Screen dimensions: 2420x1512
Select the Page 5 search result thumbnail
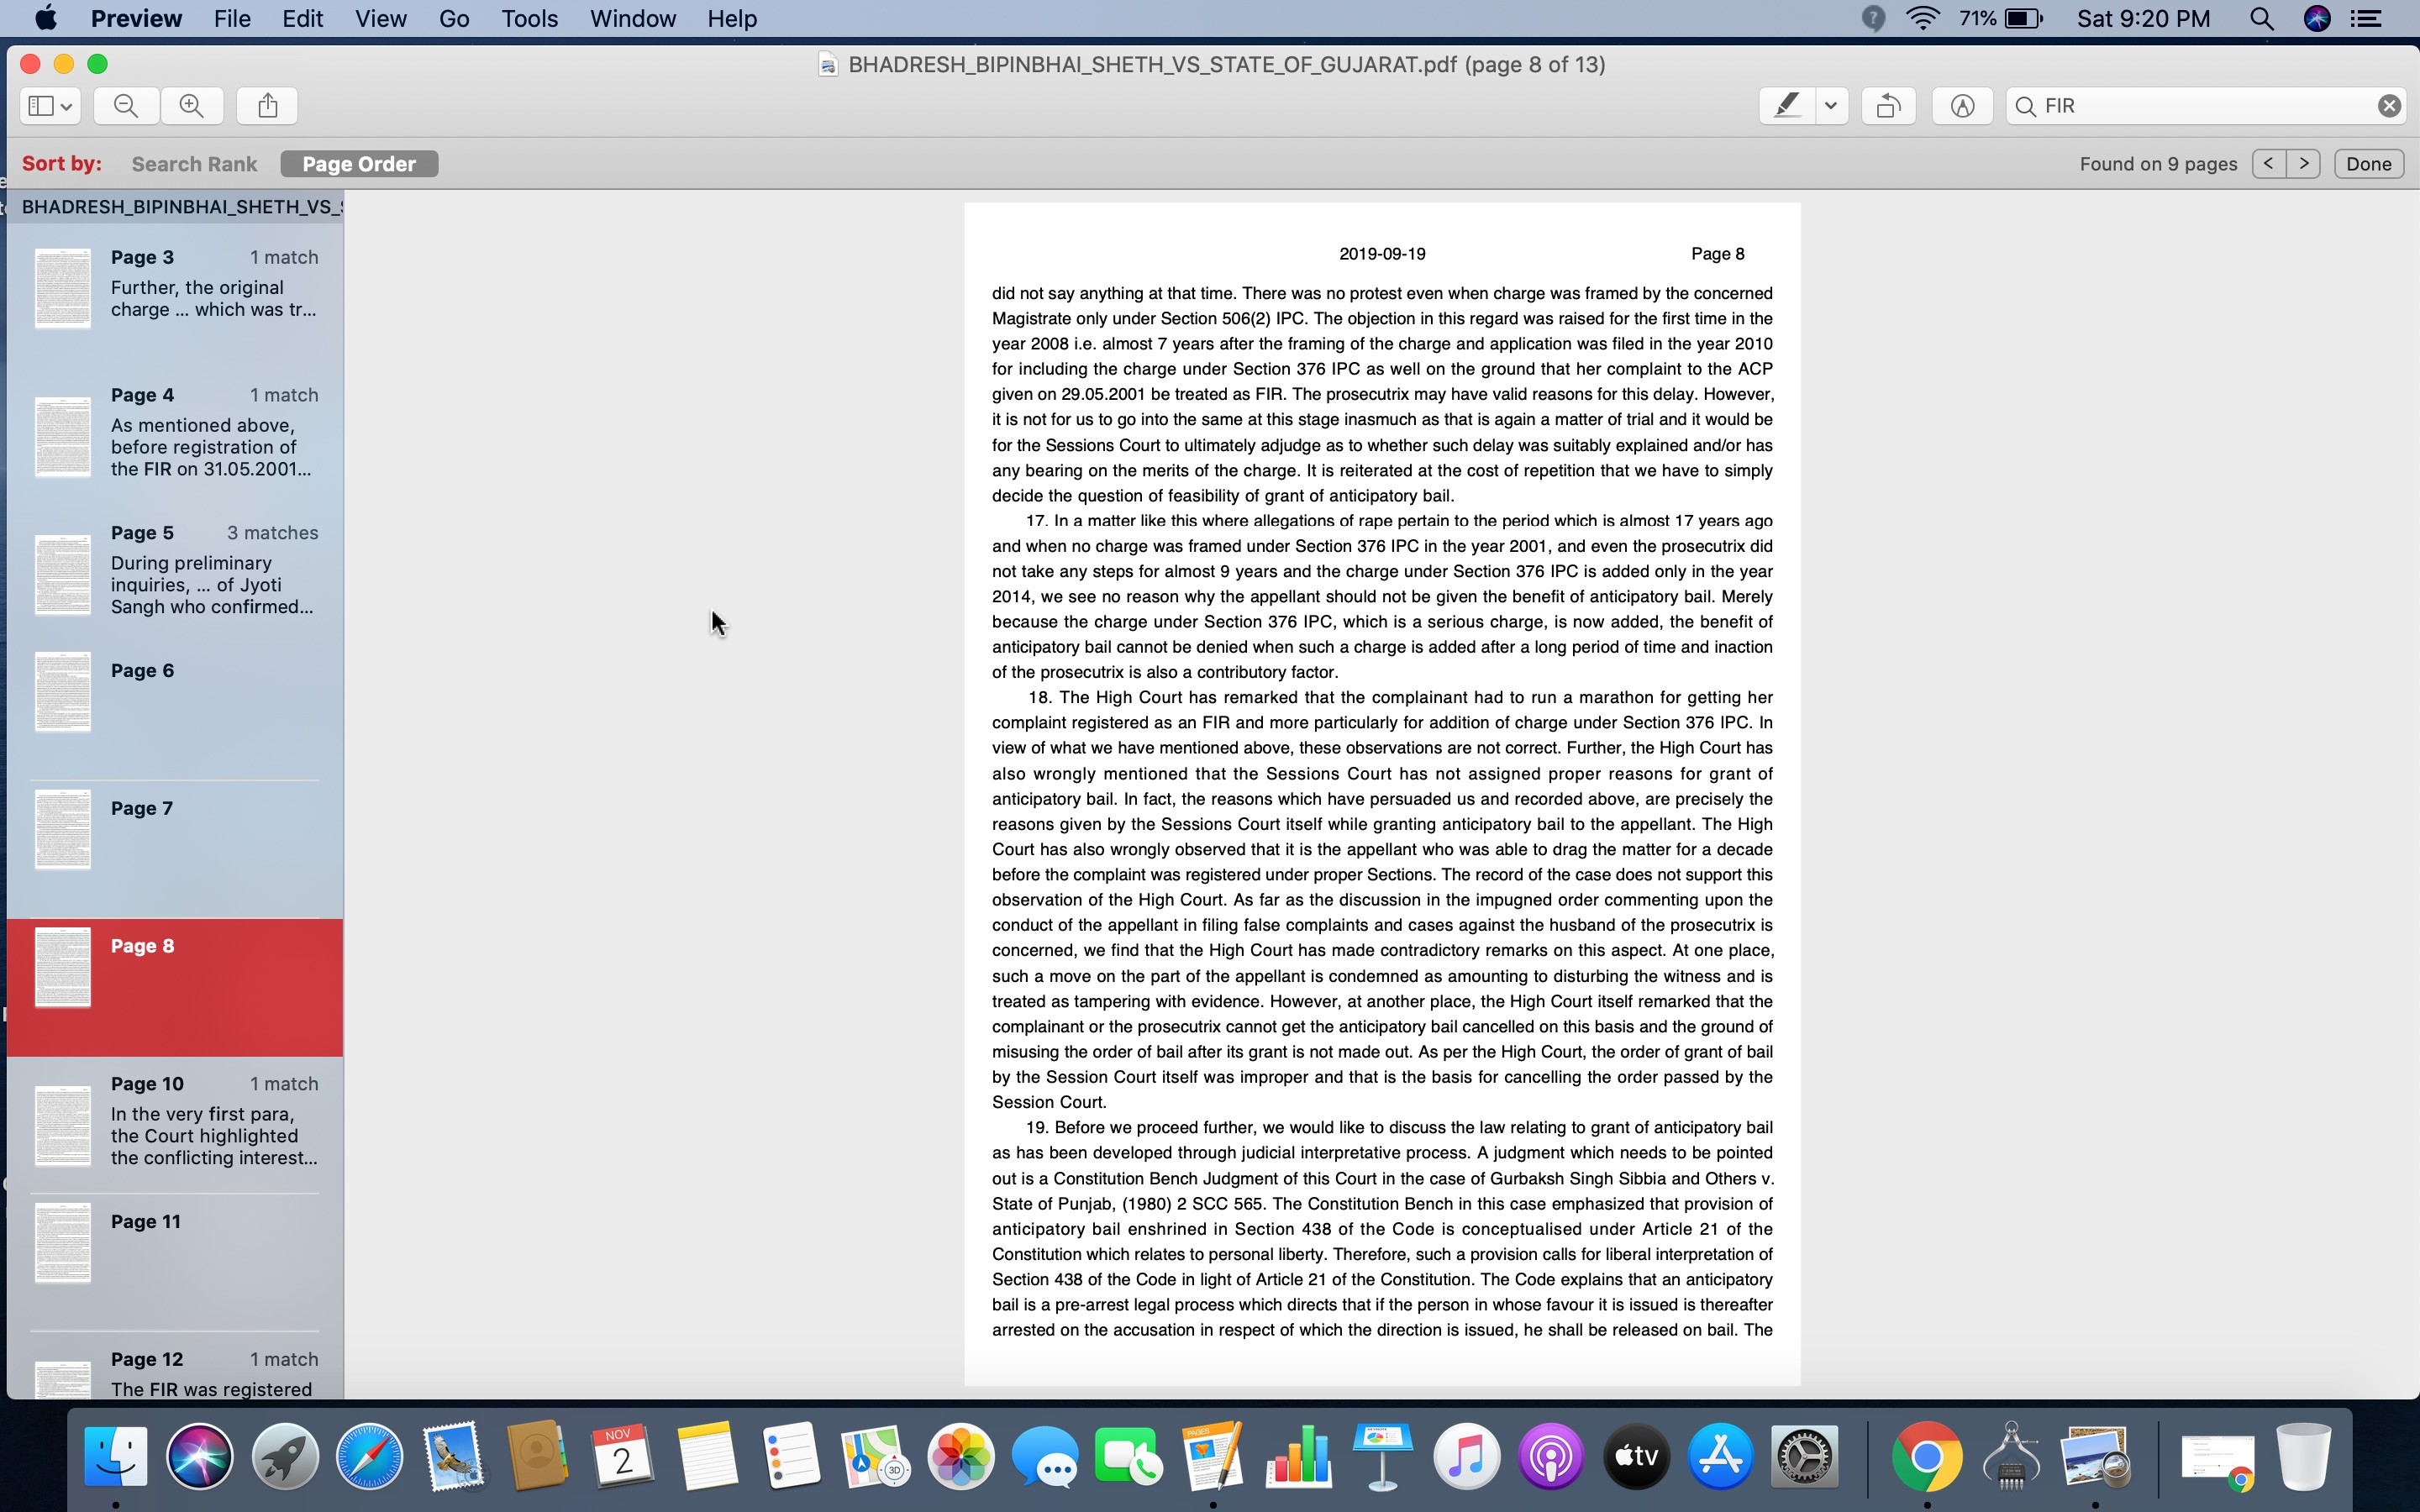click(x=63, y=575)
